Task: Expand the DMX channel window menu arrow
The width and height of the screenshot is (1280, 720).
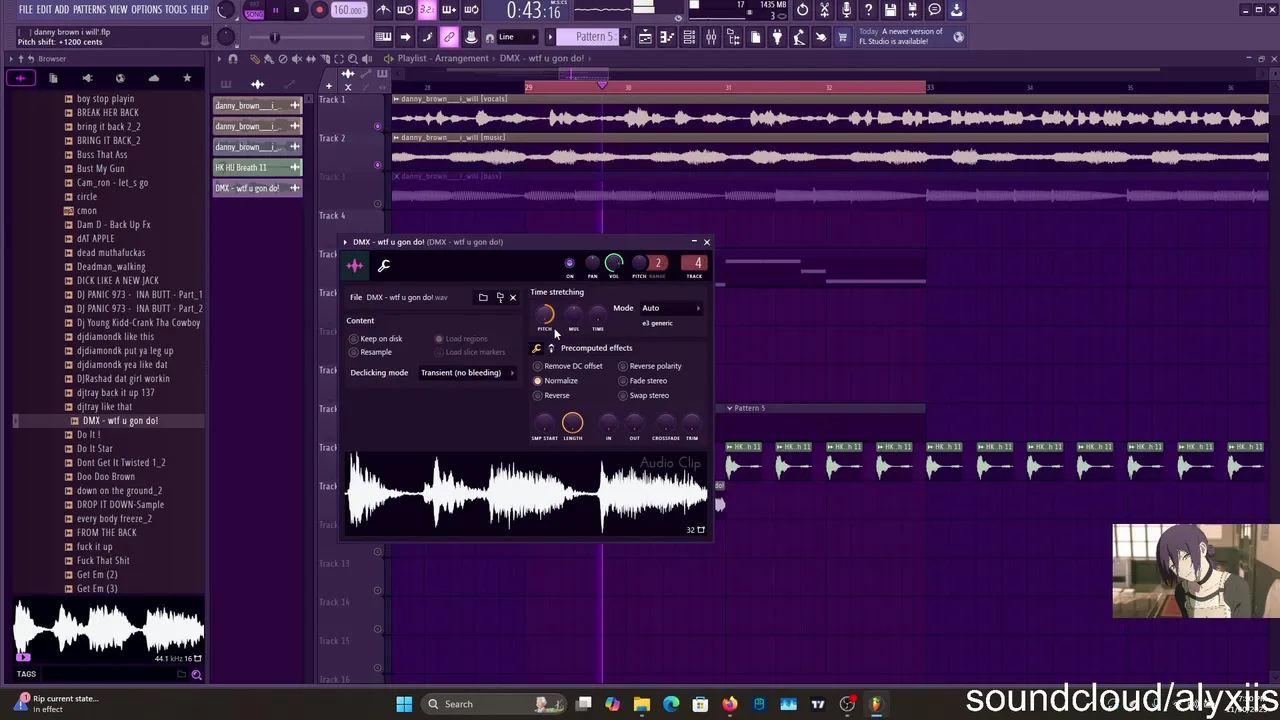Action: 345,242
